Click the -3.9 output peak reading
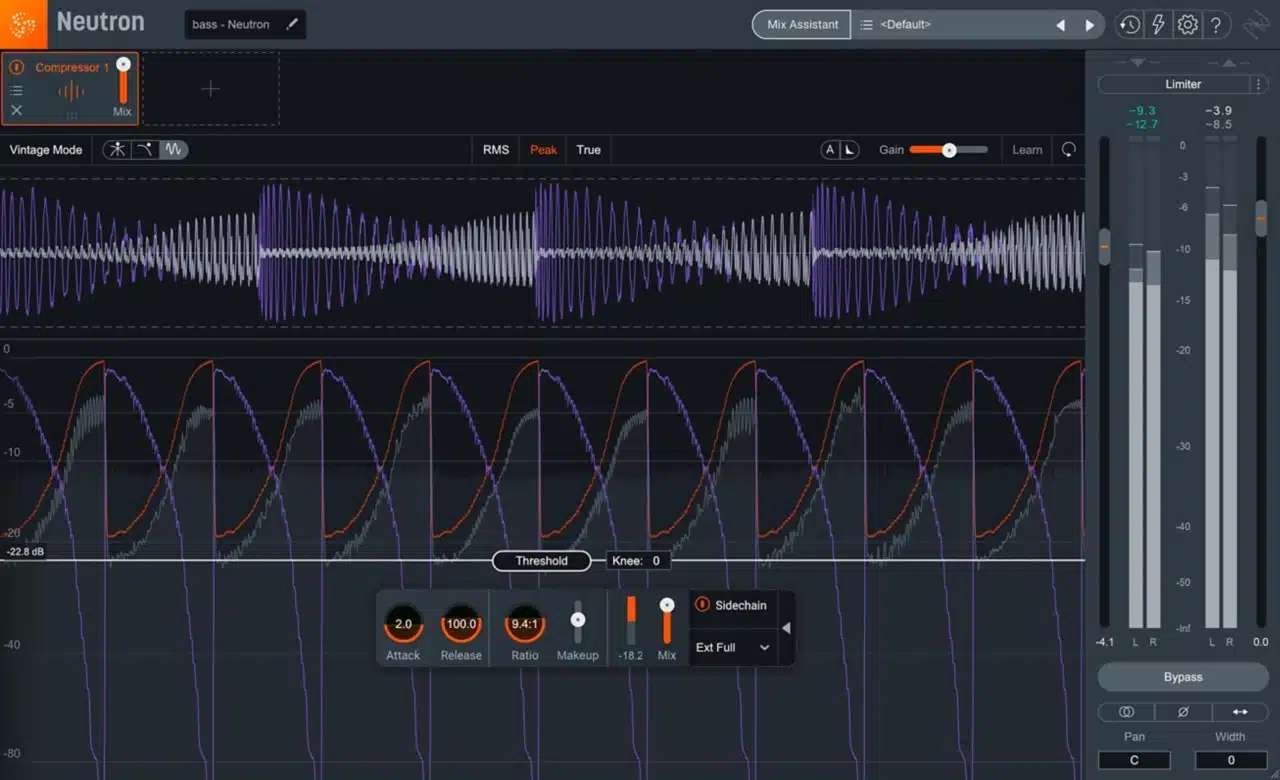The height and width of the screenshot is (780, 1280). pyautogui.click(x=1219, y=110)
